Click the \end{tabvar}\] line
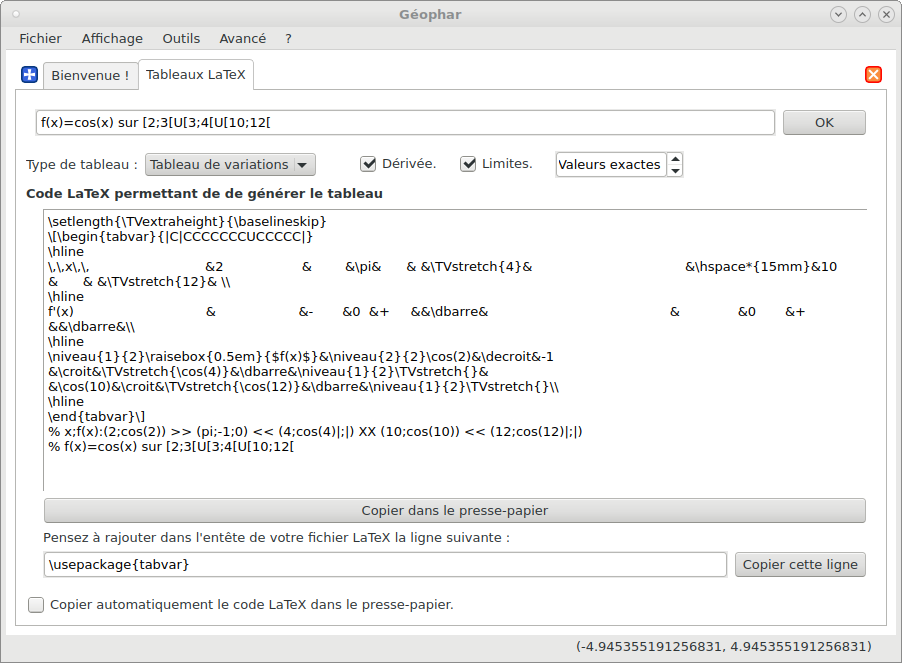The image size is (902, 663). tap(97, 416)
